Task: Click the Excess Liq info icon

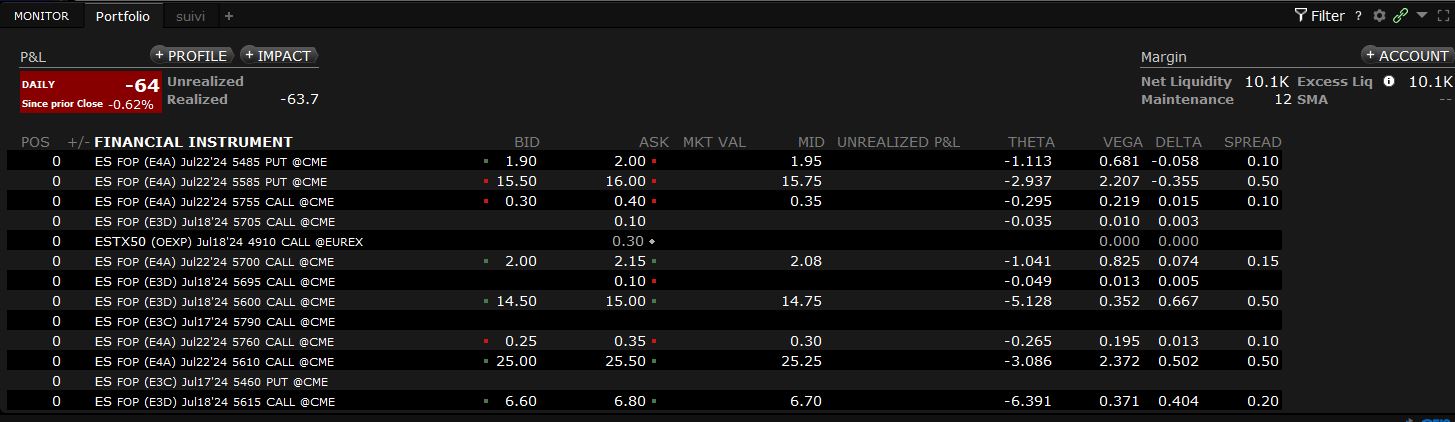Action: point(1389,82)
